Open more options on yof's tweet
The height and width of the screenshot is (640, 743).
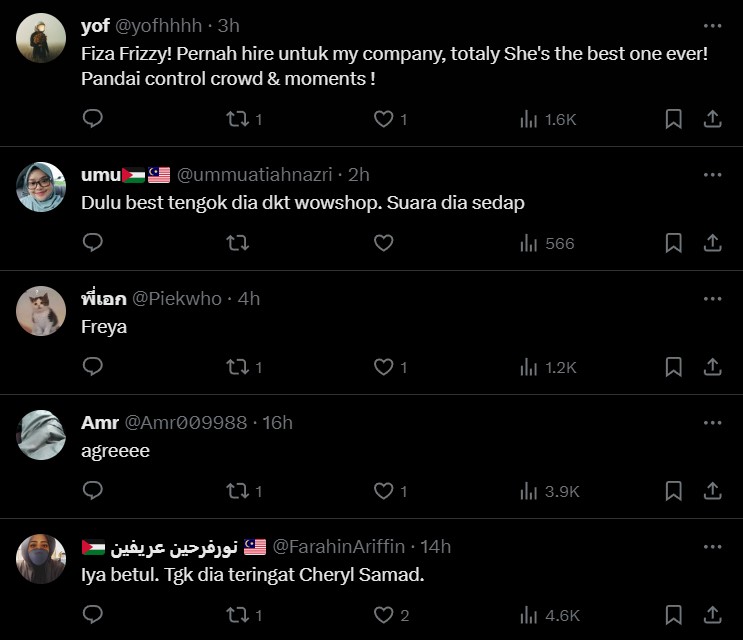coord(712,26)
